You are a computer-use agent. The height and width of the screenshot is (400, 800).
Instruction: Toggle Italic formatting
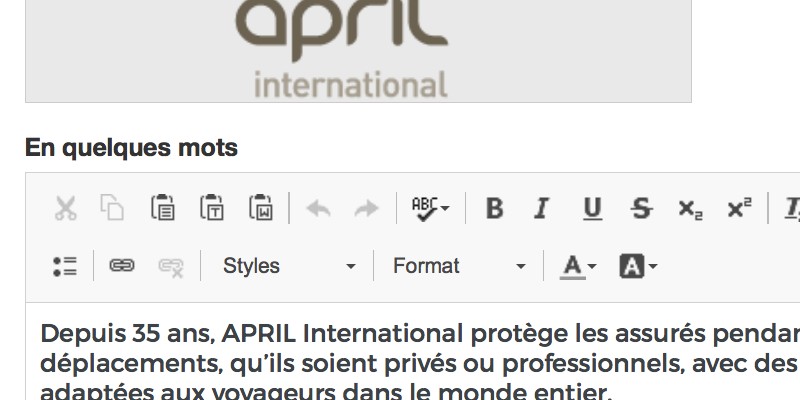(x=542, y=209)
